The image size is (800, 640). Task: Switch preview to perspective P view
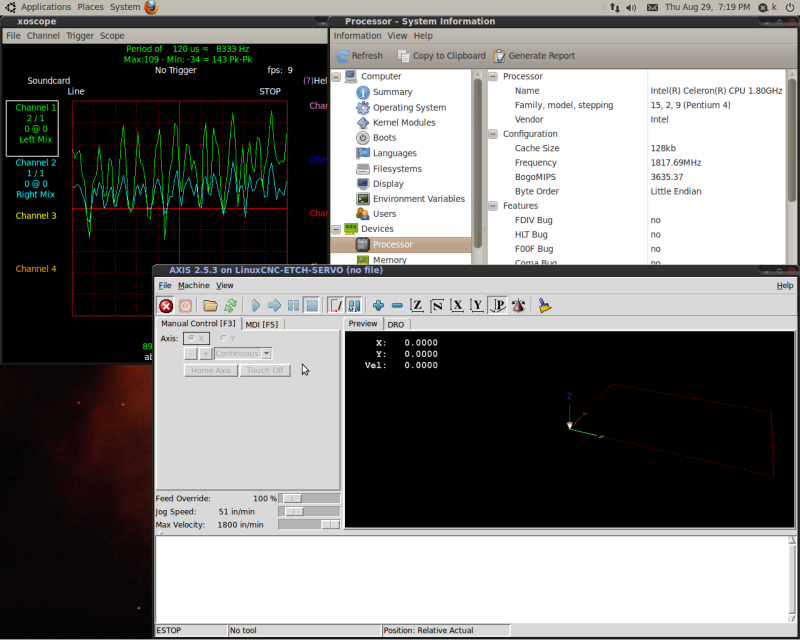(497, 306)
